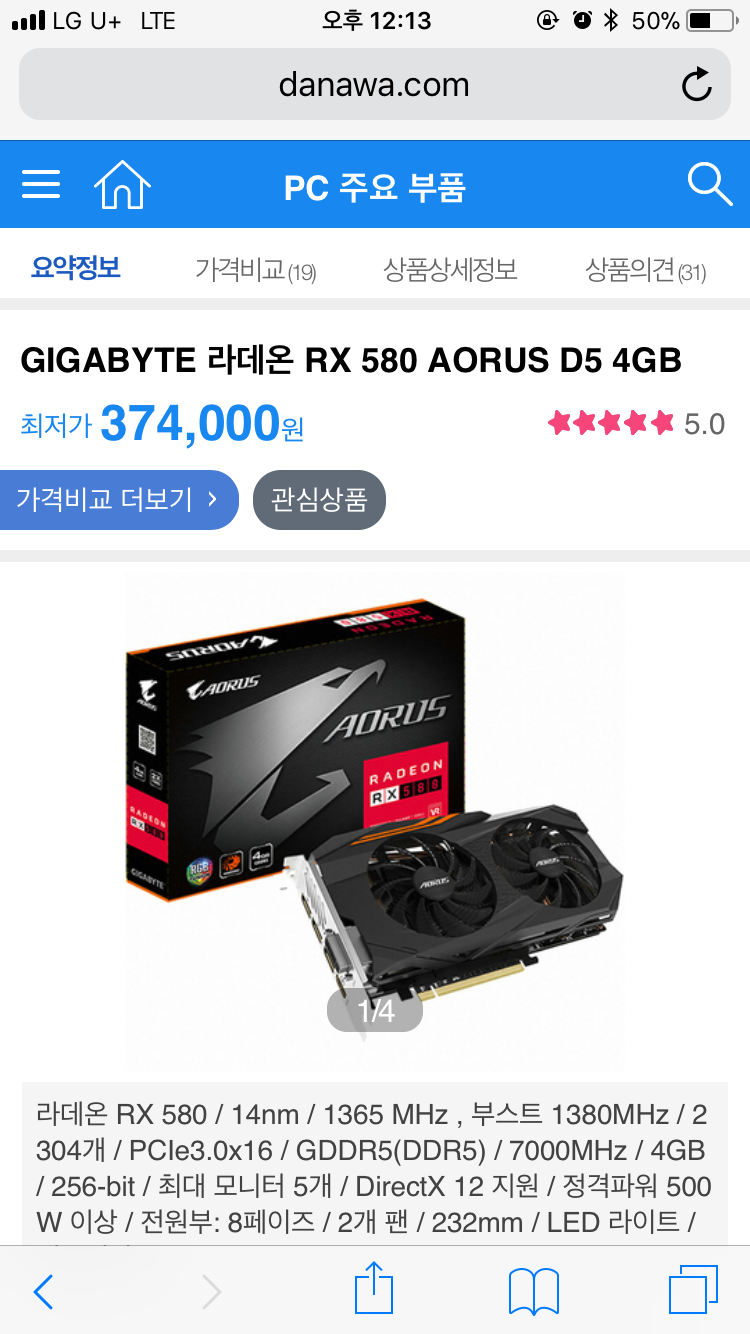750x1334 pixels.
Task: Reload the page with refresh icon
Action: [697, 85]
